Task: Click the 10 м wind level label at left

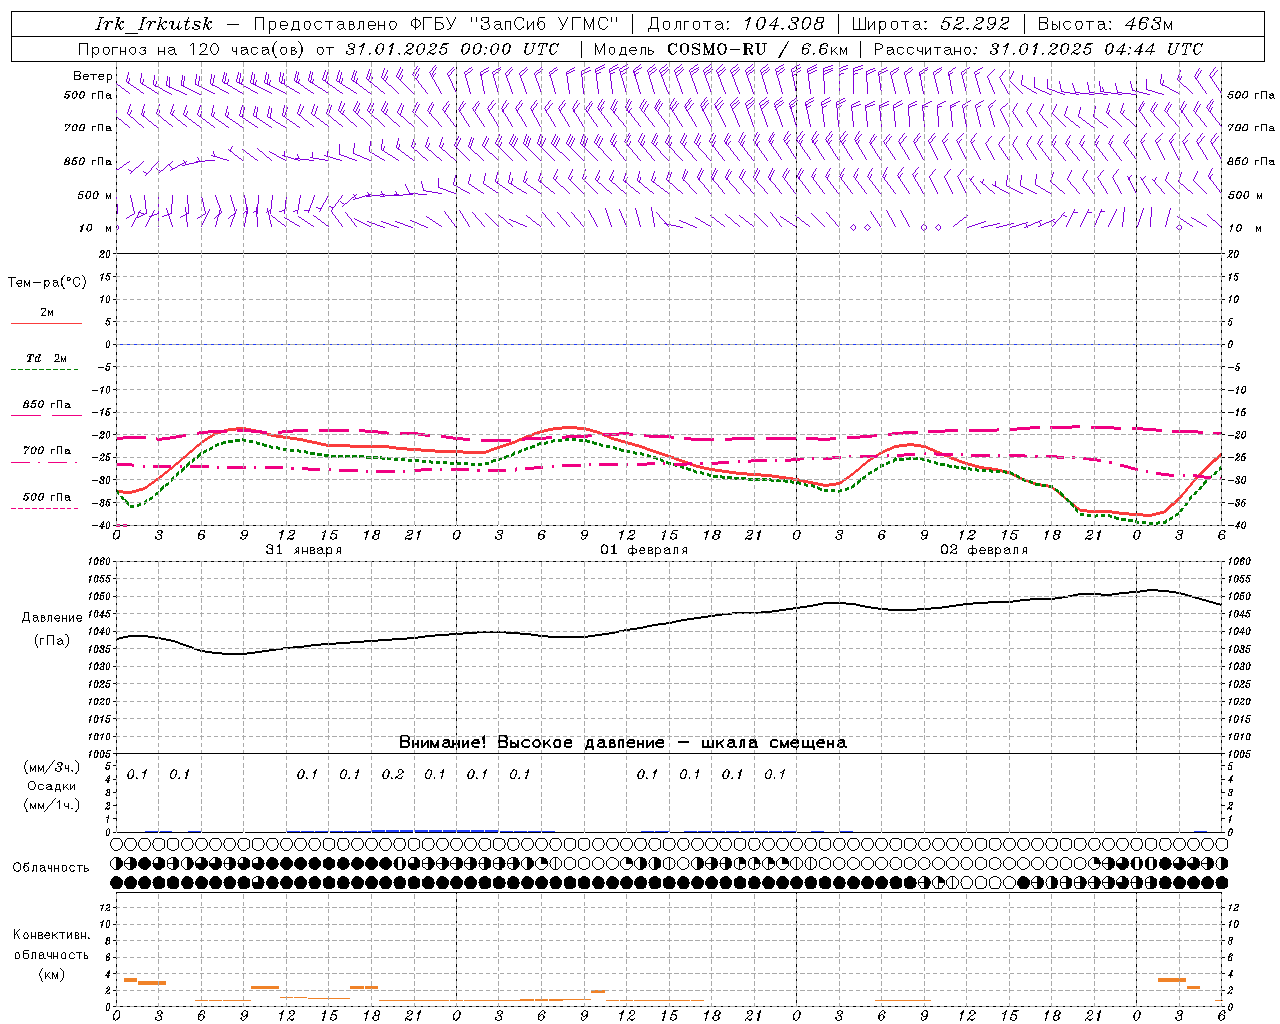Action: tap(96, 228)
